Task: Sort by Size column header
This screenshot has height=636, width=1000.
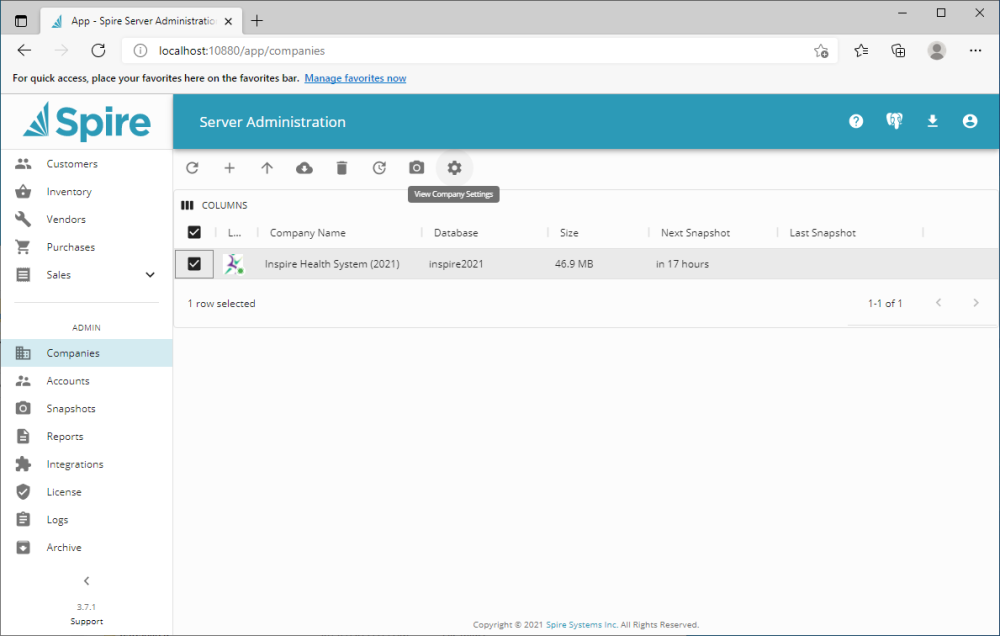Action: [x=569, y=233]
